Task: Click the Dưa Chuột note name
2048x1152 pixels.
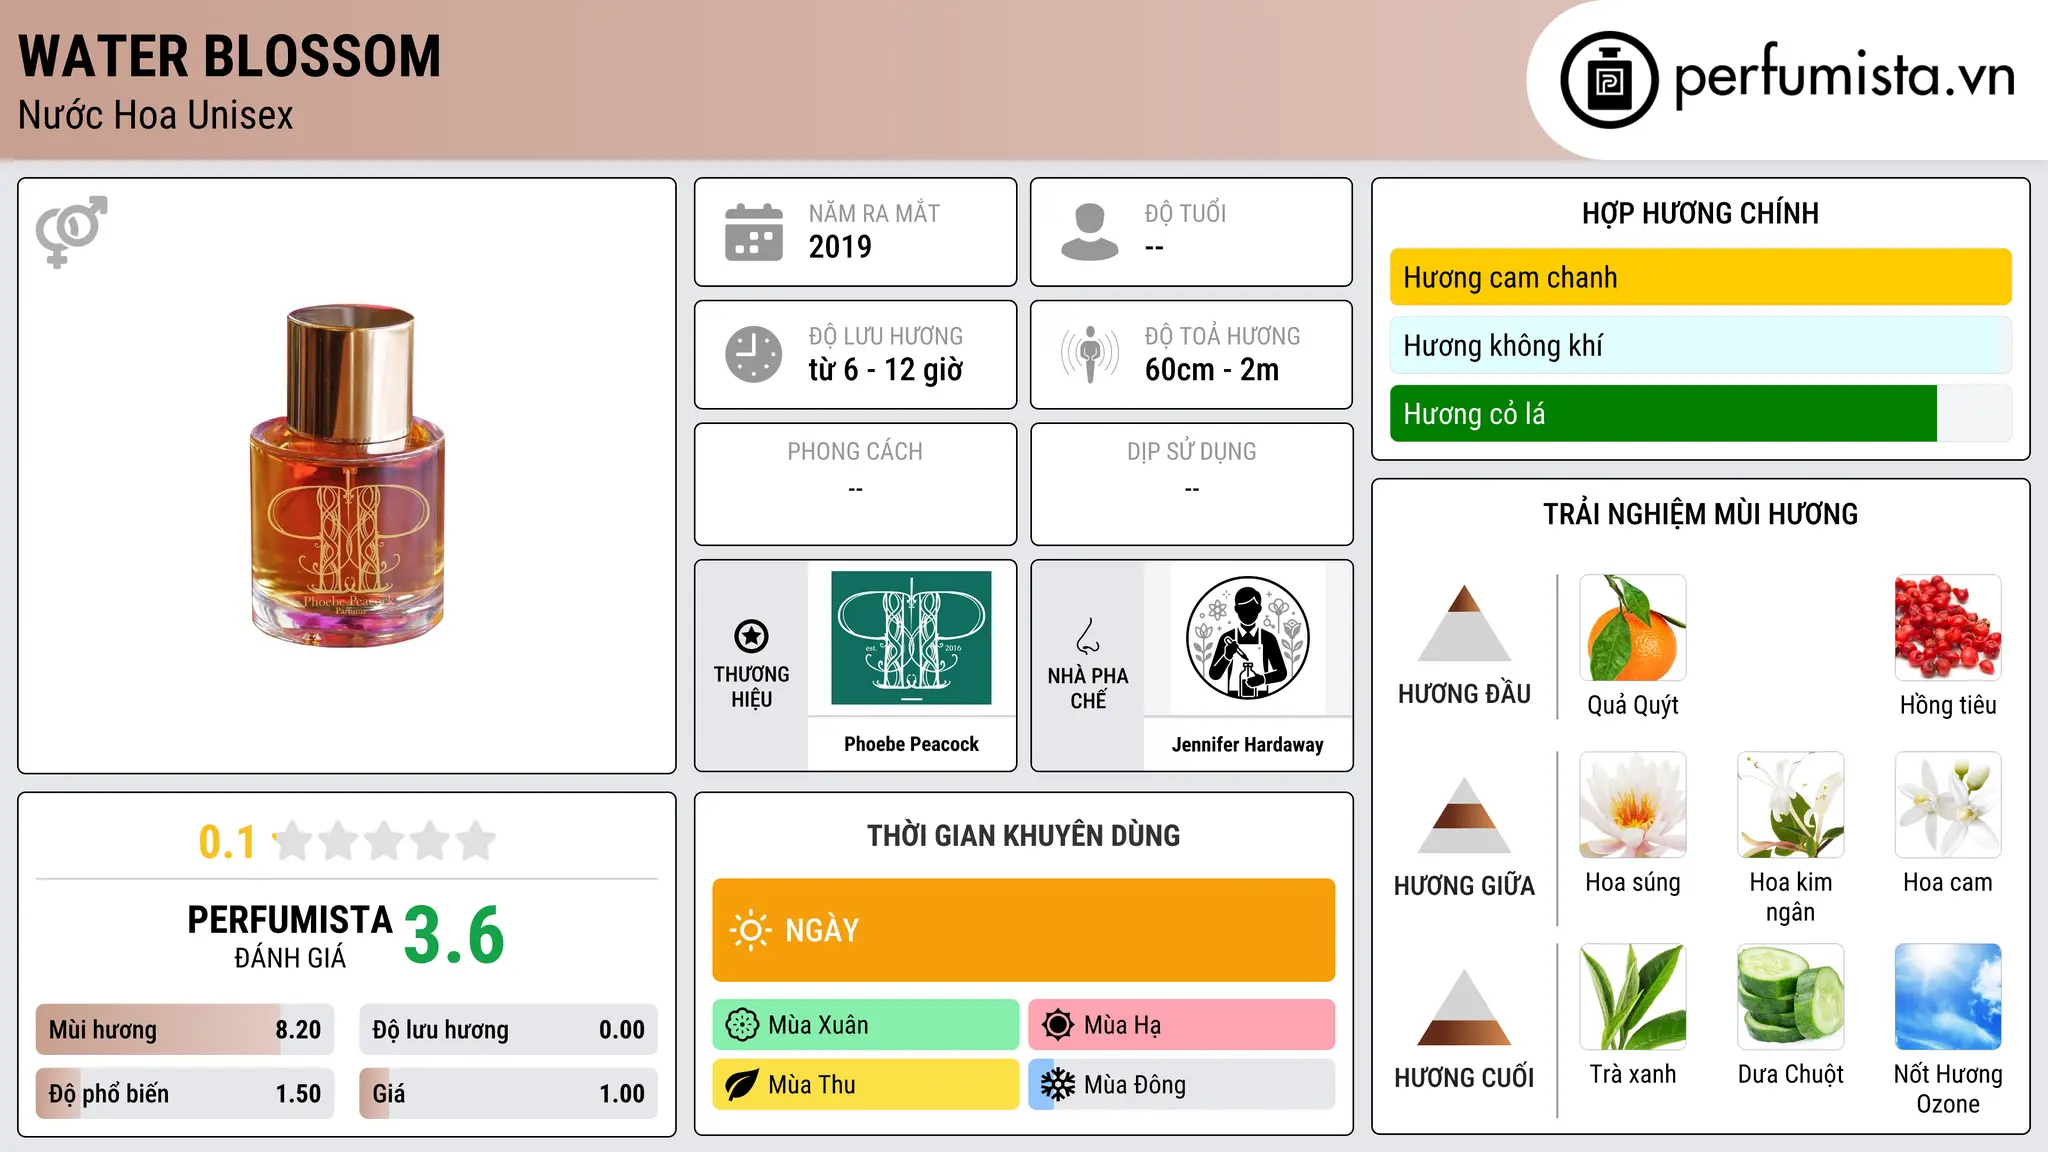Action: (1791, 1074)
